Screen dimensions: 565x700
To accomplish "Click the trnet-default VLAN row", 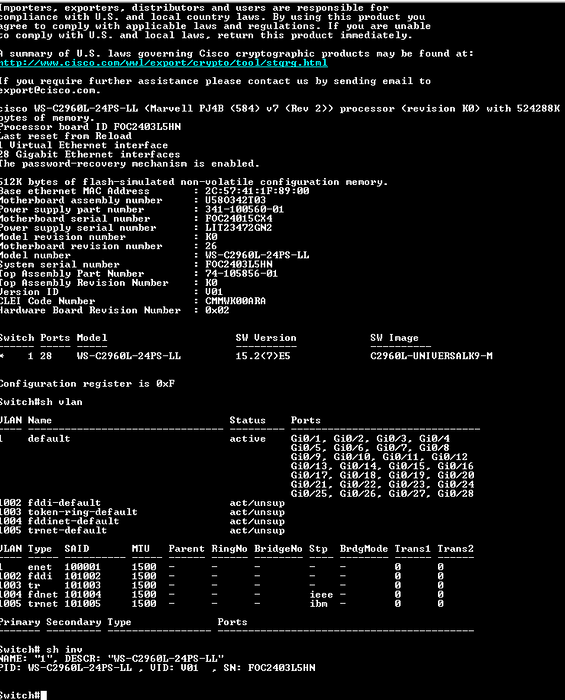I will click(142, 530).
